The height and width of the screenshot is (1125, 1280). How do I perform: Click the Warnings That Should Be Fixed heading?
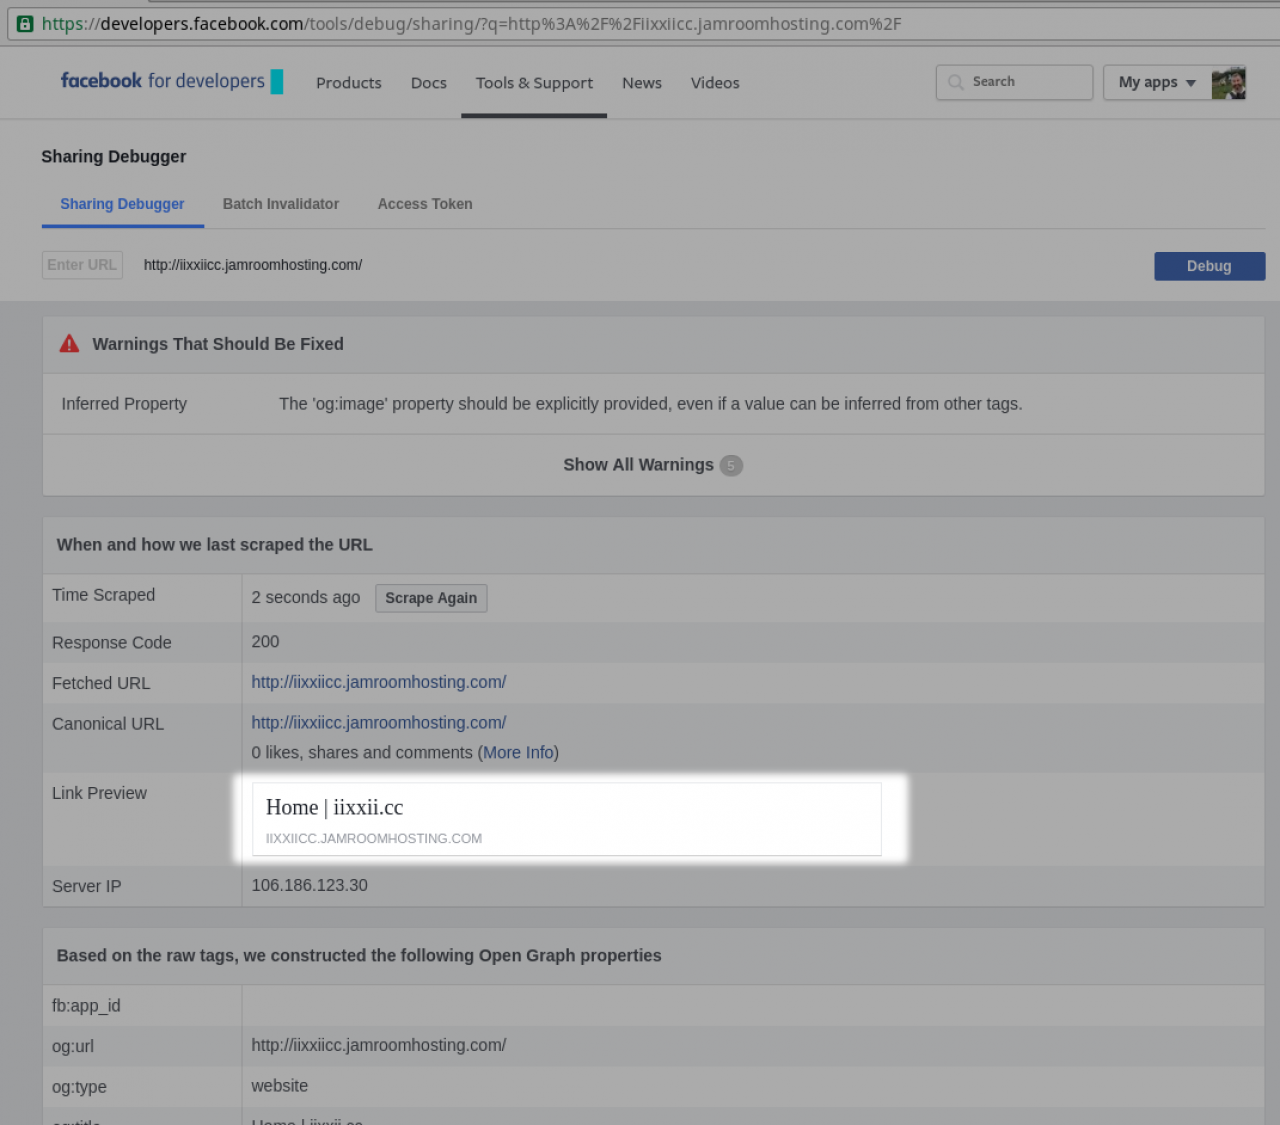point(218,344)
